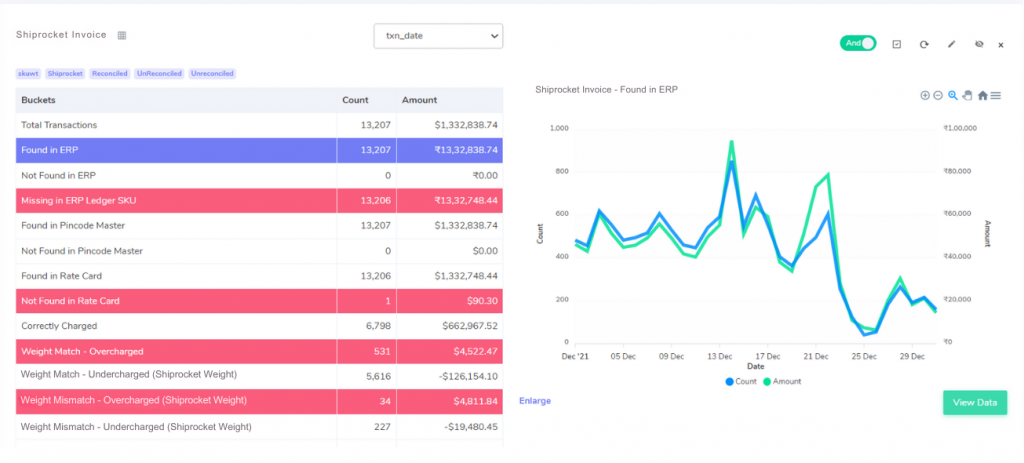1024x463 pixels.
Task: Click the chart title Shiprocket Invoice - Found in ERP
Action: pos(606,89)
